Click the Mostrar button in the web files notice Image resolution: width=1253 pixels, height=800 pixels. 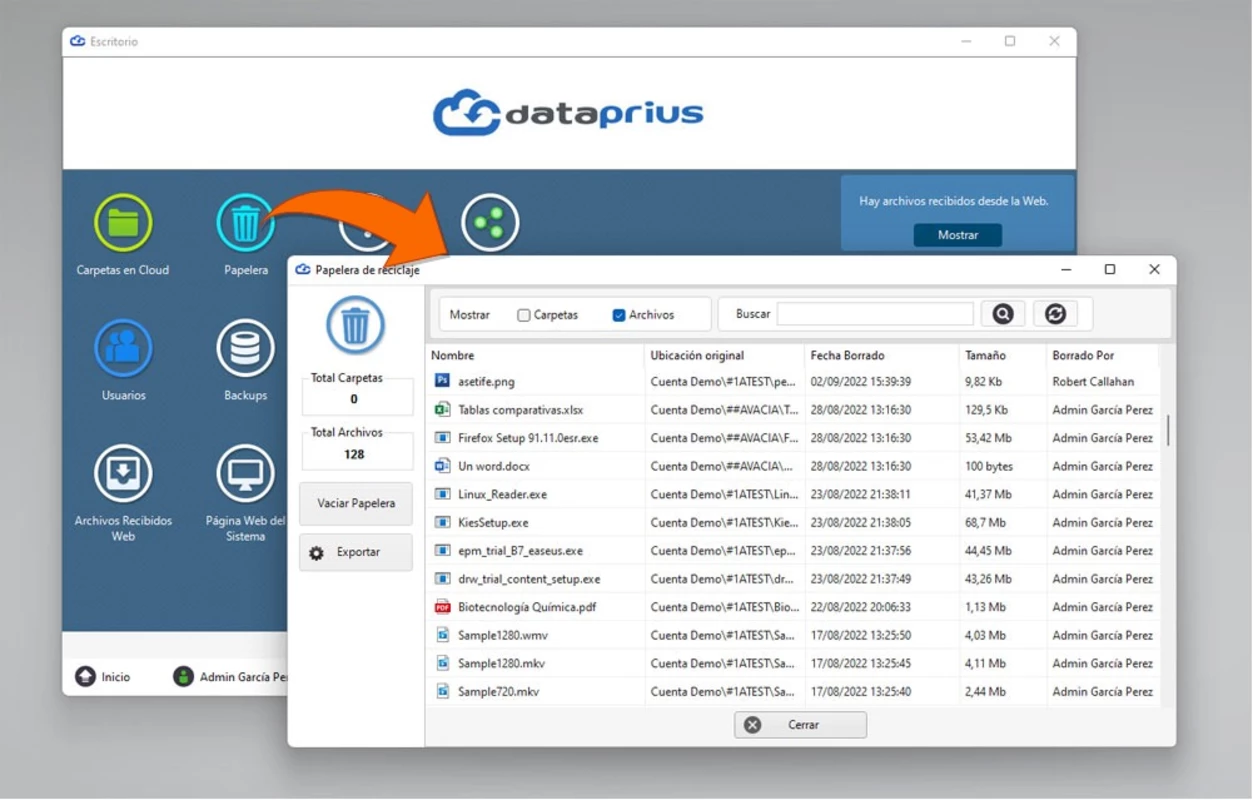click(x=957, y=235)
